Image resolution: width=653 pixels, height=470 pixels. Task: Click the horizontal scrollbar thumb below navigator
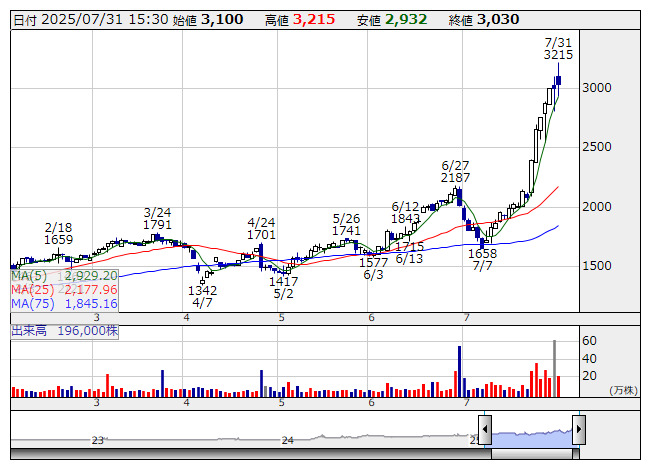tap(532, 453)
